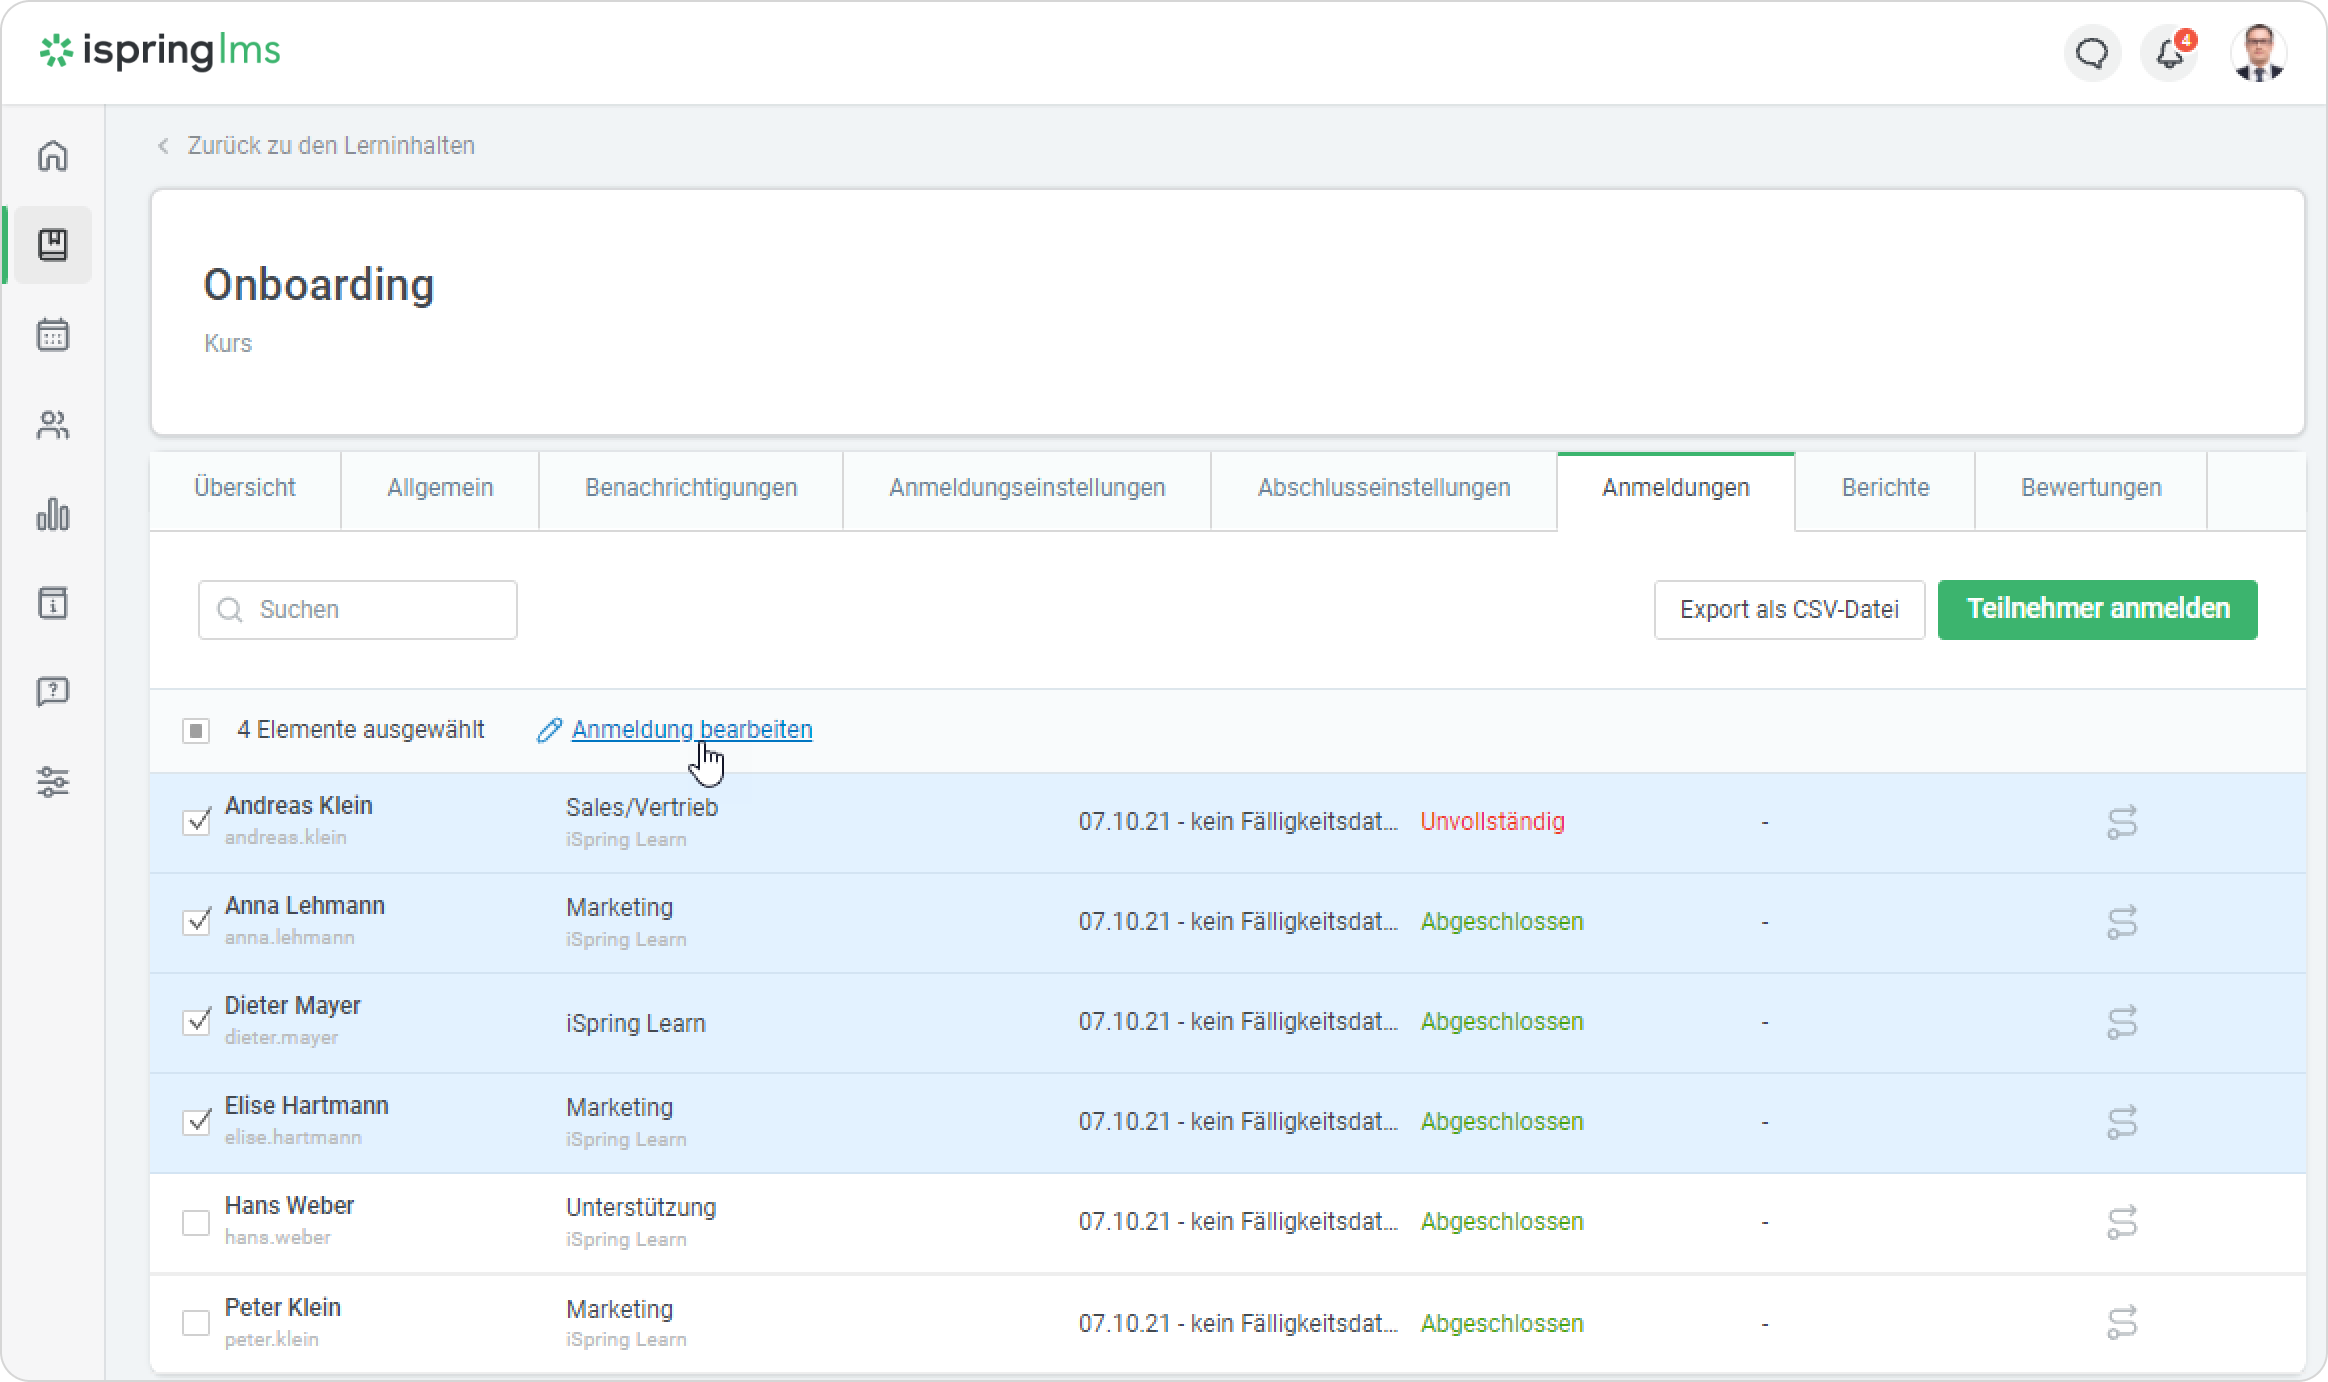Open the chat messages icon in the header
Viewport: 2328px width, 1382px height.
(2092, 53)
